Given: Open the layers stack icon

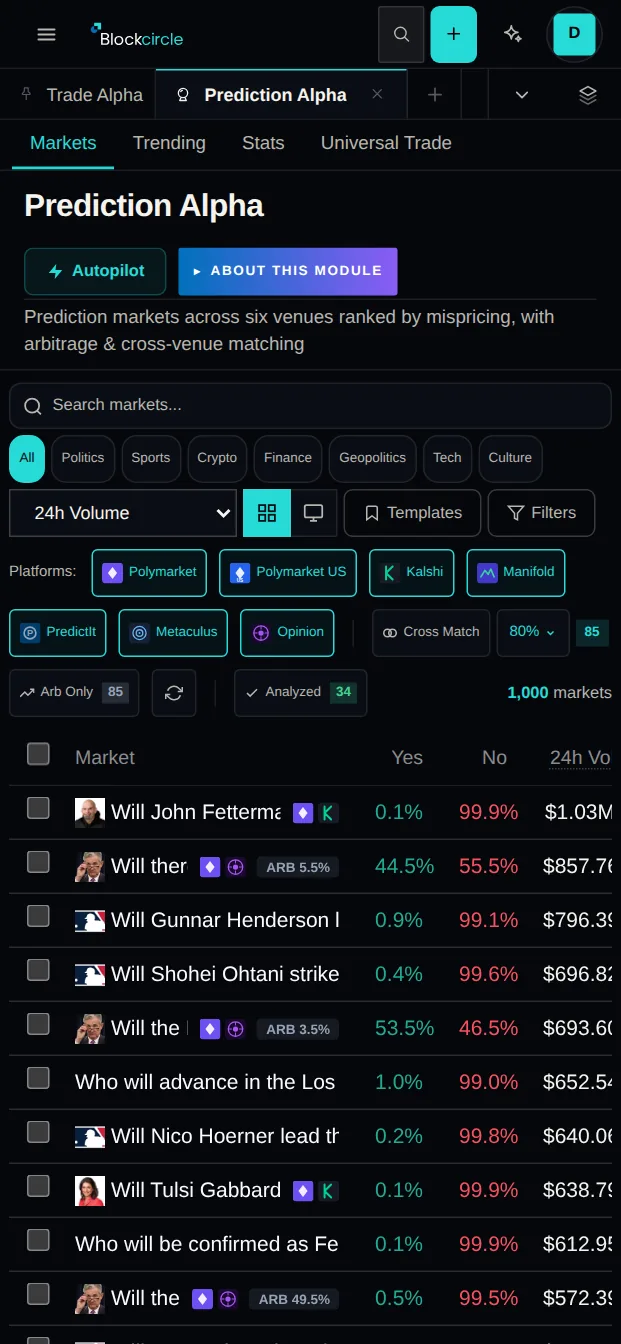Looking at the screenshot, I should pos(588,95).
